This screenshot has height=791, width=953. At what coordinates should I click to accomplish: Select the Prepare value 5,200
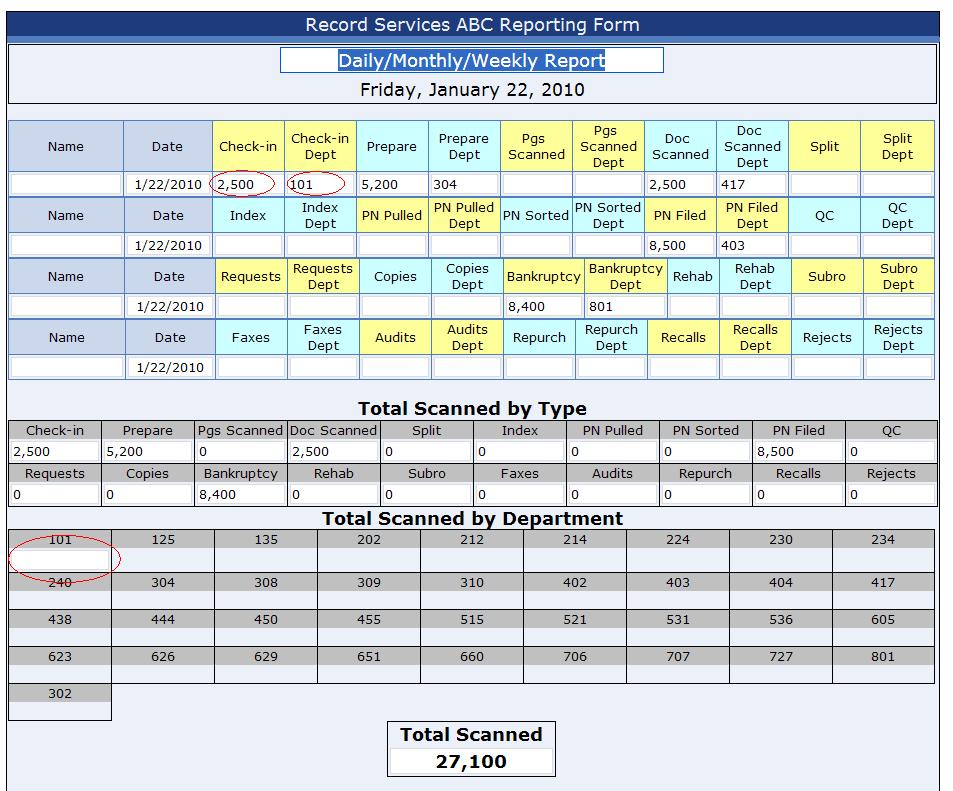point(392,183)
